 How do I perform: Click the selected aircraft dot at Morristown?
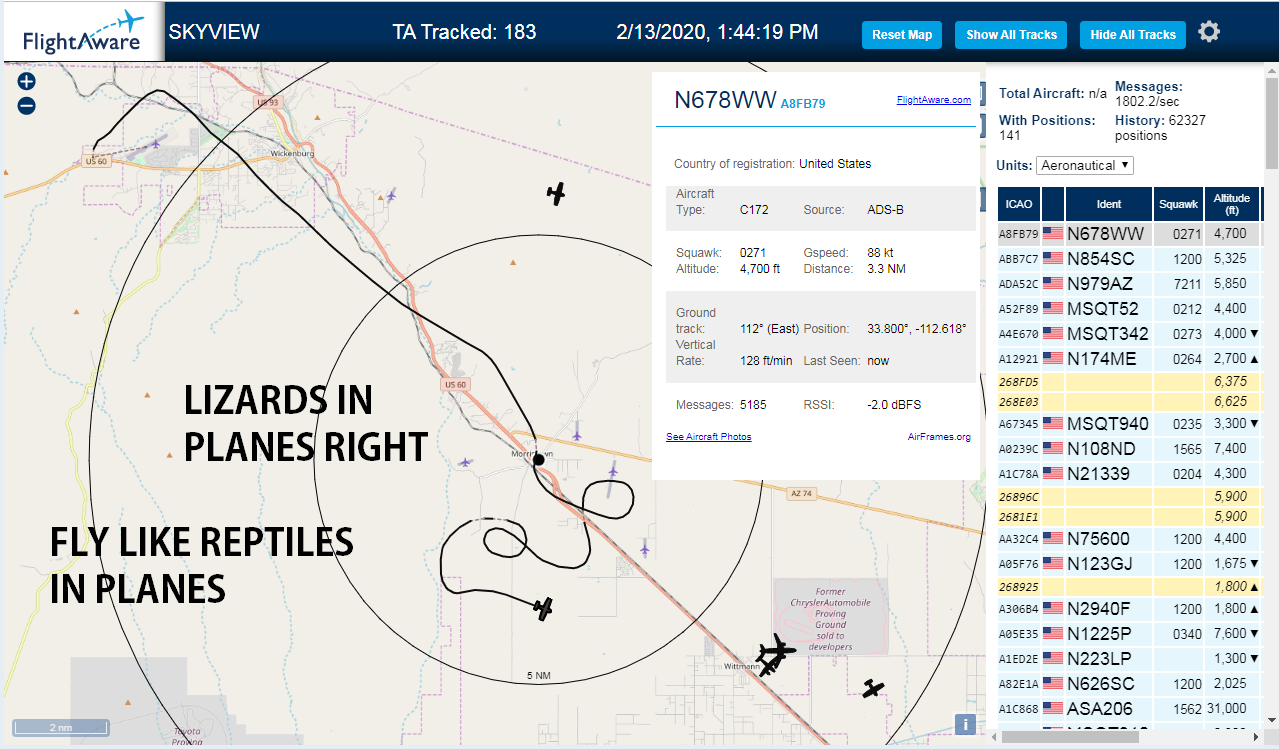tap(538, 460)
